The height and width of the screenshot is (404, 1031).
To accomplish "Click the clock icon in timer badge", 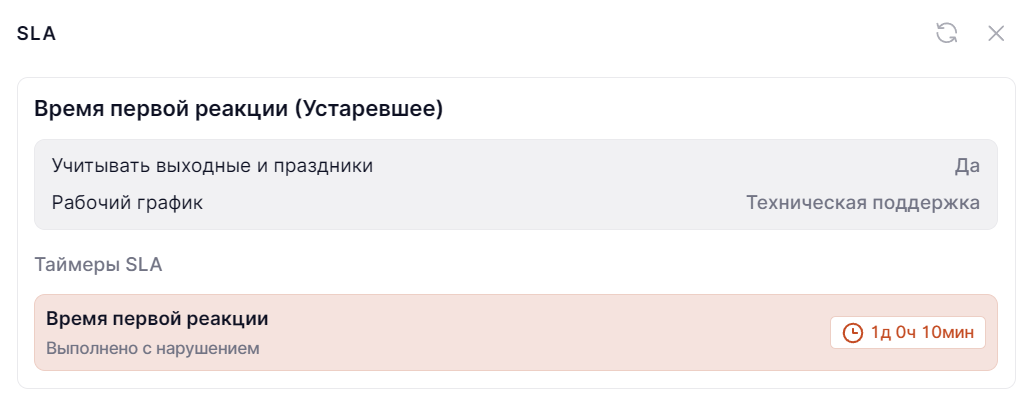I will [x=853, y=333].
